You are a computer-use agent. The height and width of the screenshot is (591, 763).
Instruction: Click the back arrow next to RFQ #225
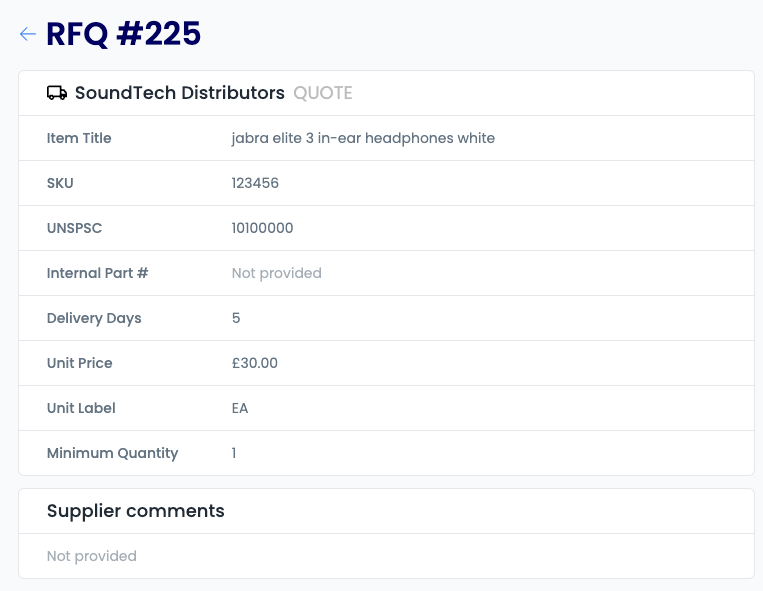(28, 34)
